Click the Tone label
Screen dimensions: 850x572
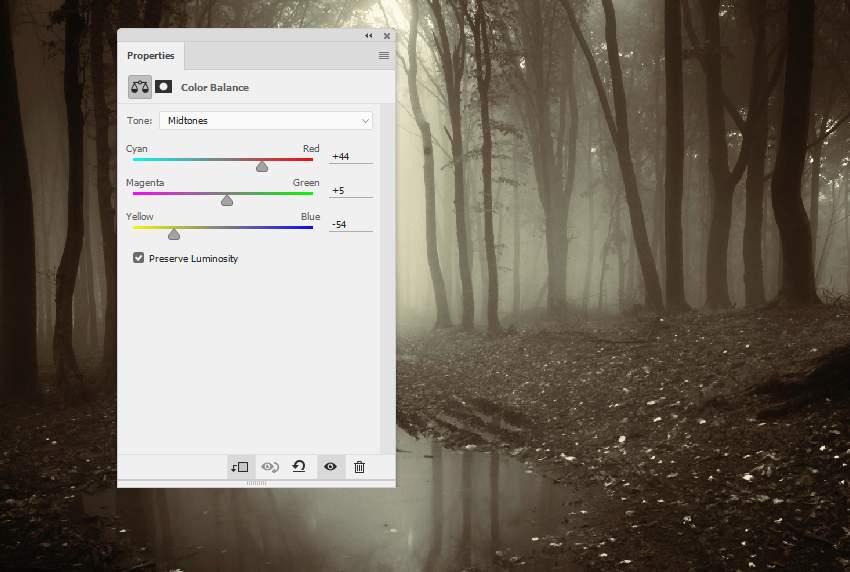point(139,120)
